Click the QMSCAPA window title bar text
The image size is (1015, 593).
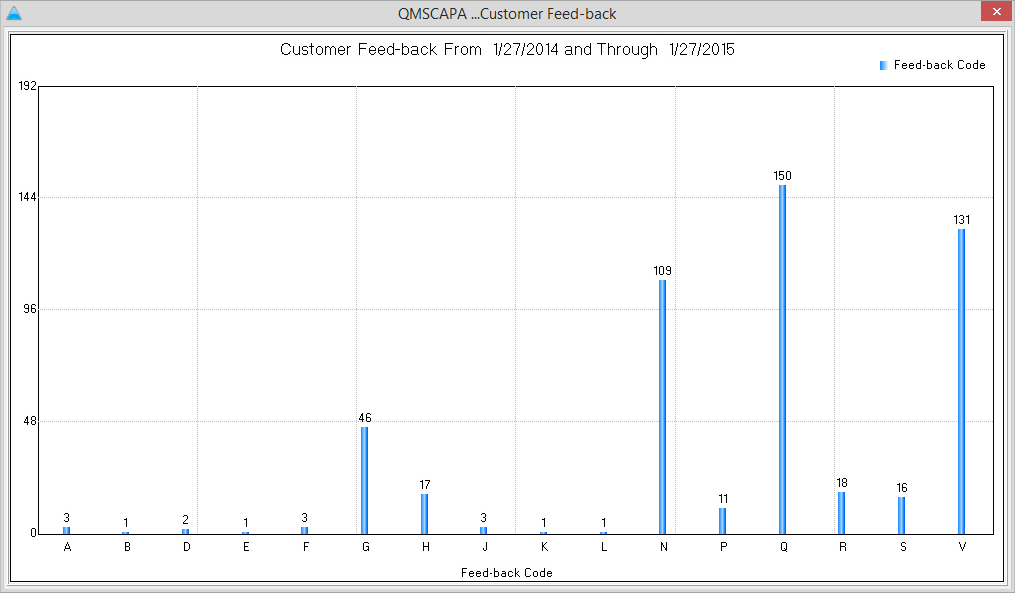(507, 13)
